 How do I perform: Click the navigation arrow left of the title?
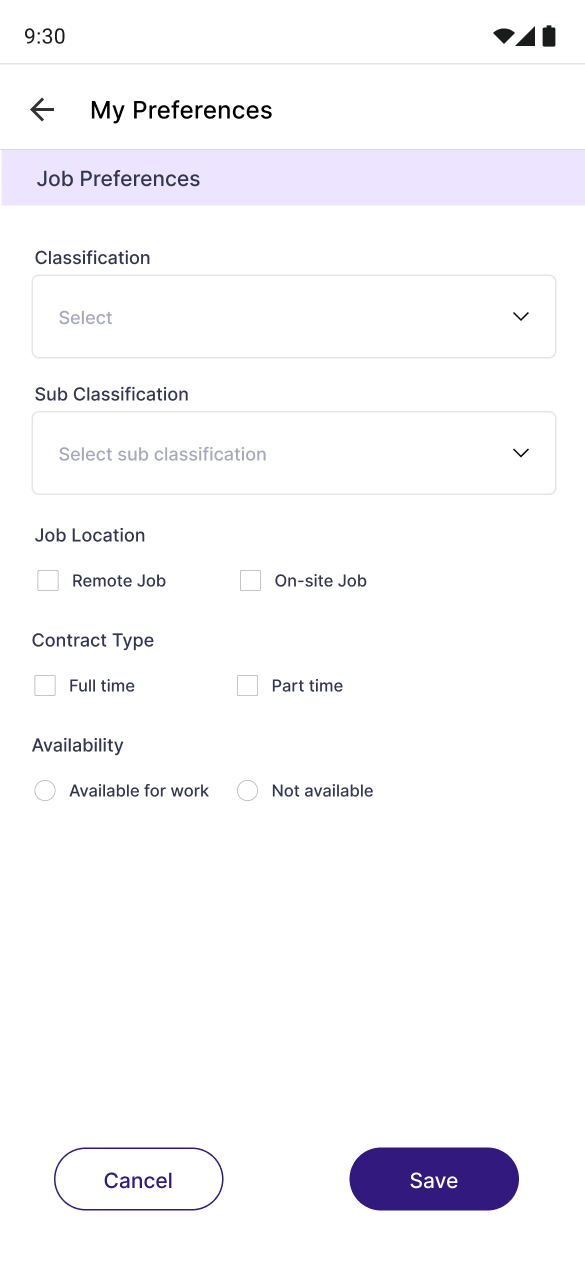click(x=42, y=110)
